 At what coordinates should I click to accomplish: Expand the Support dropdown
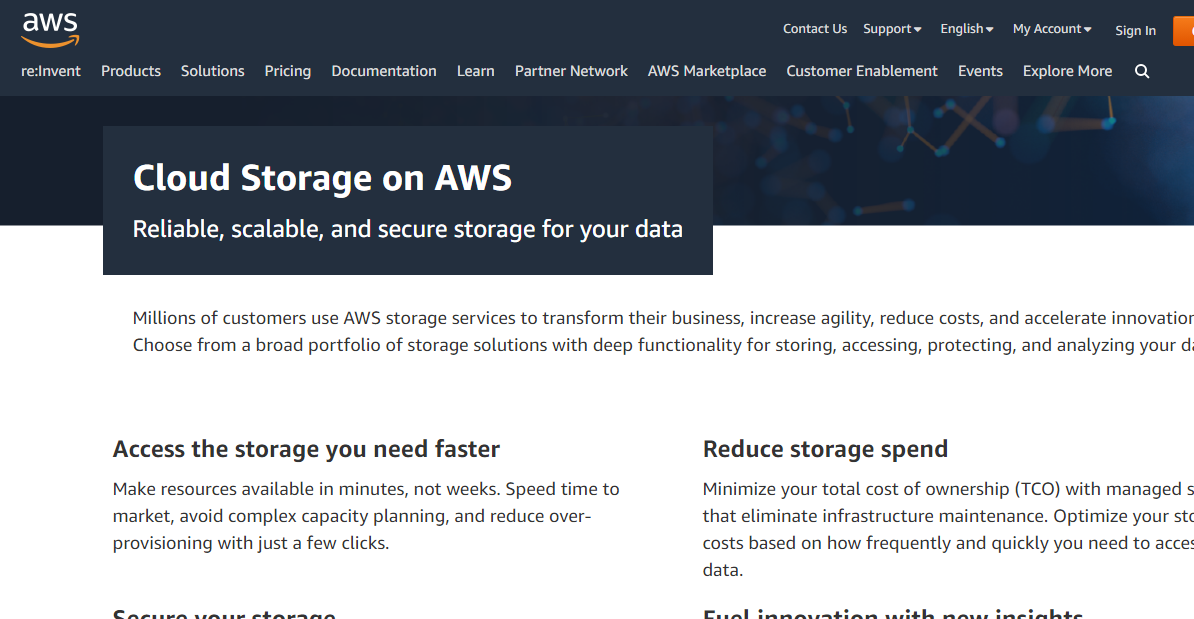coord(892,29)
